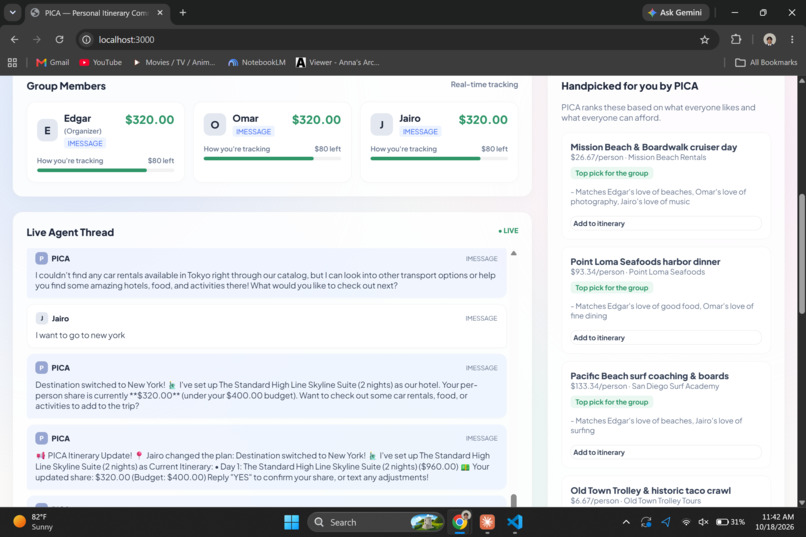Click PICA avatar on Destination switched message
The image size is (806, 537).
tap(42, 368)
